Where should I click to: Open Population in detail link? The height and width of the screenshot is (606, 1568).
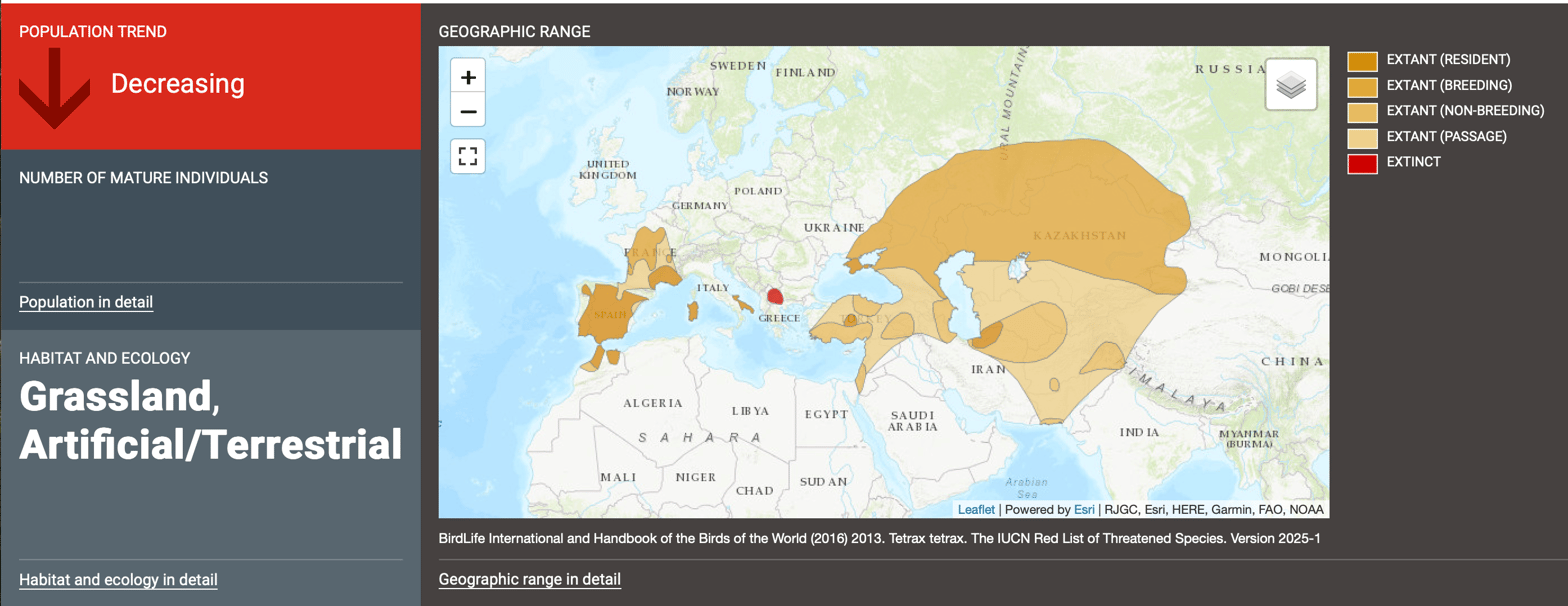86,302
